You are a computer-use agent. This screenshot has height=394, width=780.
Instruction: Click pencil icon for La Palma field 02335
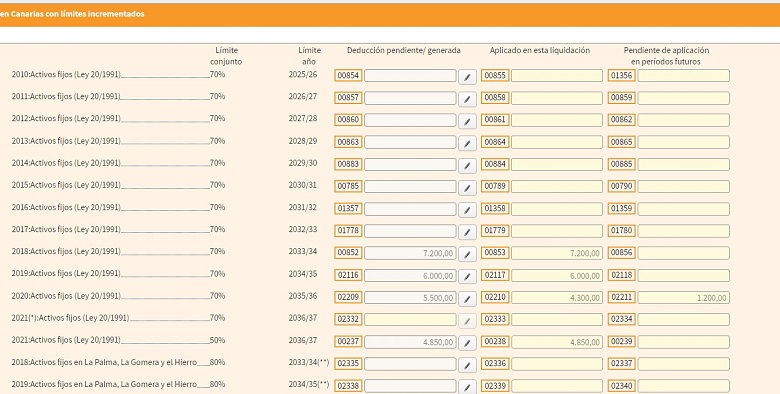point(467,365)
